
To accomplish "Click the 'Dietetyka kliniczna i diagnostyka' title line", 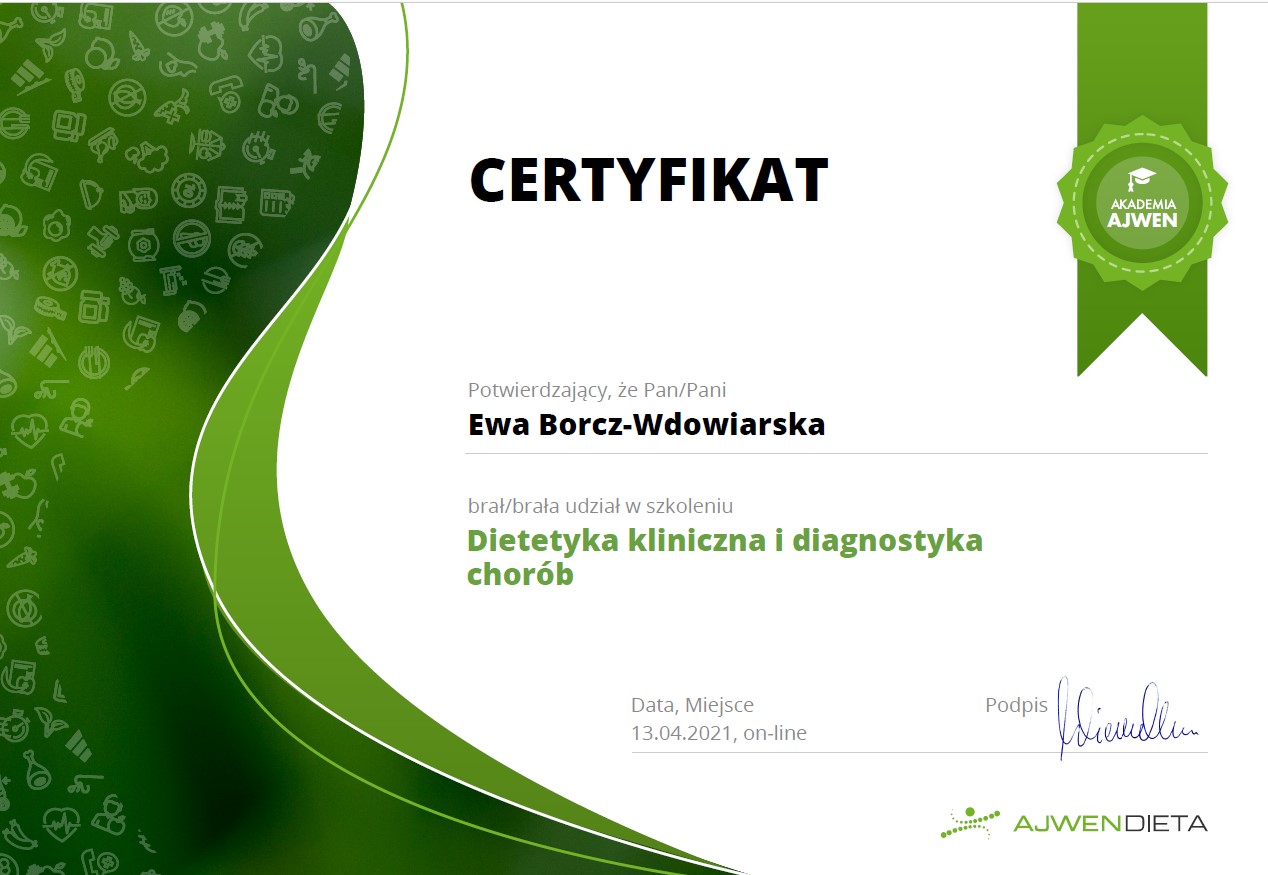I will tap(725, 541).
